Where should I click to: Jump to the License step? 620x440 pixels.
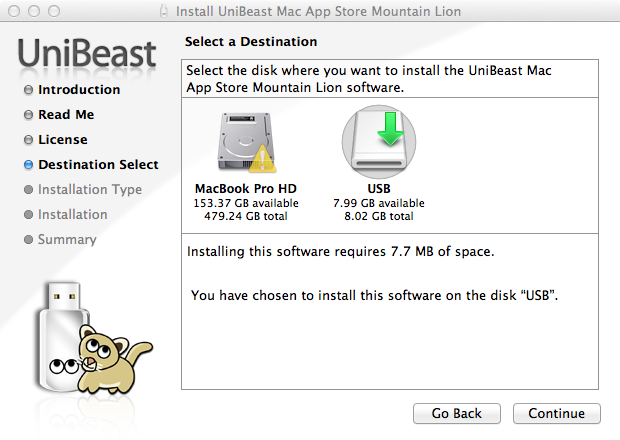(62, 140)
